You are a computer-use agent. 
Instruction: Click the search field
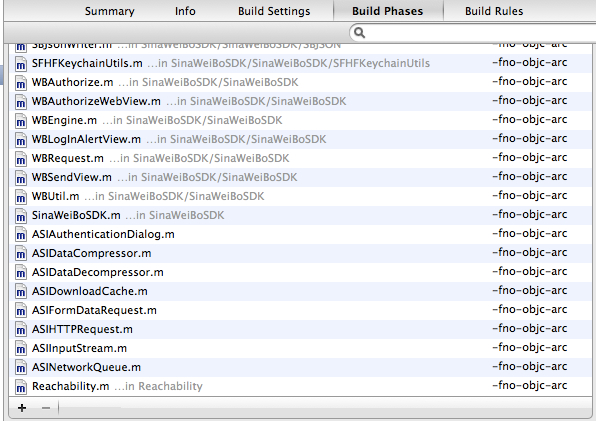click(x=473, y=33)
